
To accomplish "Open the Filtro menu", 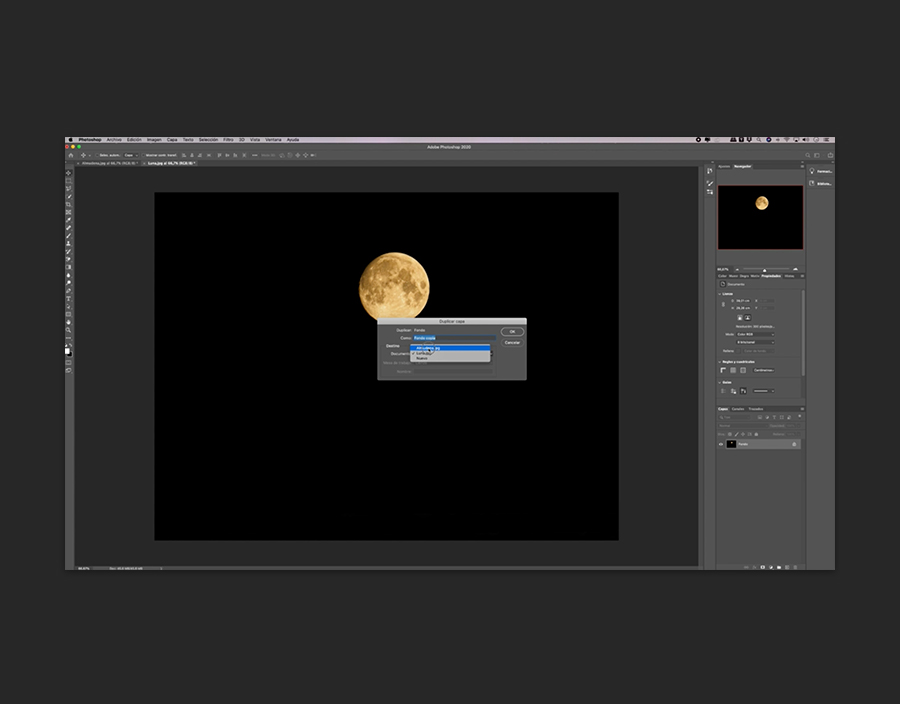I will [x=228, y=140].
